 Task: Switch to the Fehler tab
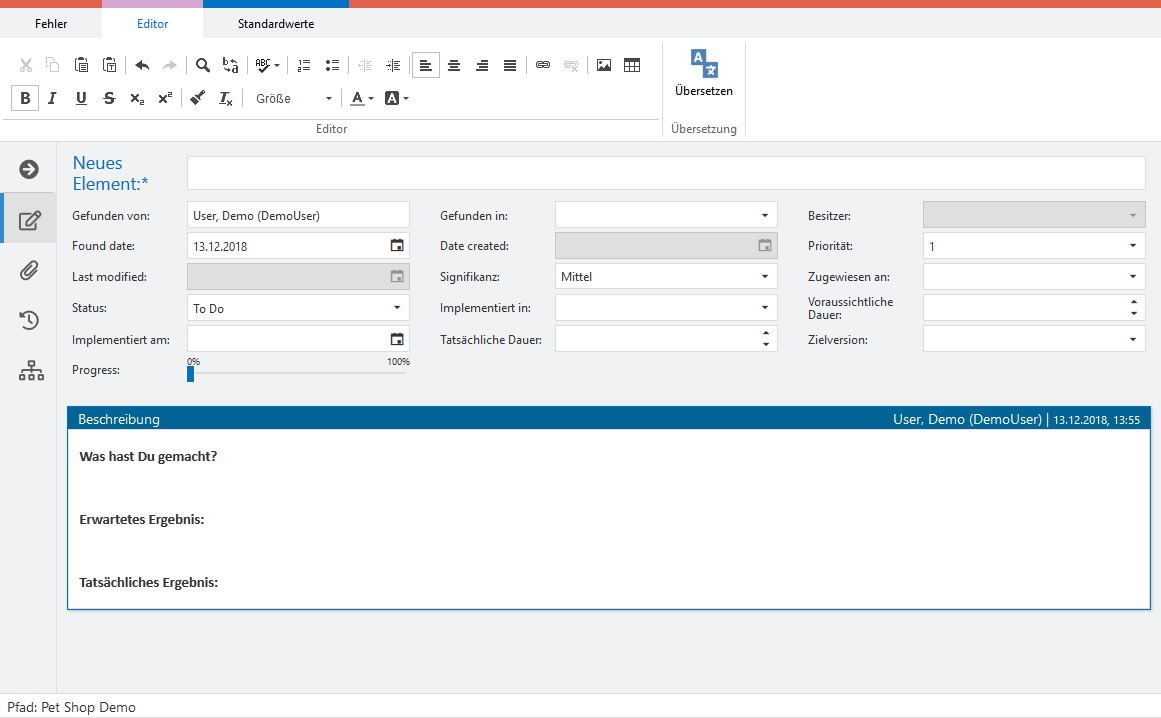point(51,23)
